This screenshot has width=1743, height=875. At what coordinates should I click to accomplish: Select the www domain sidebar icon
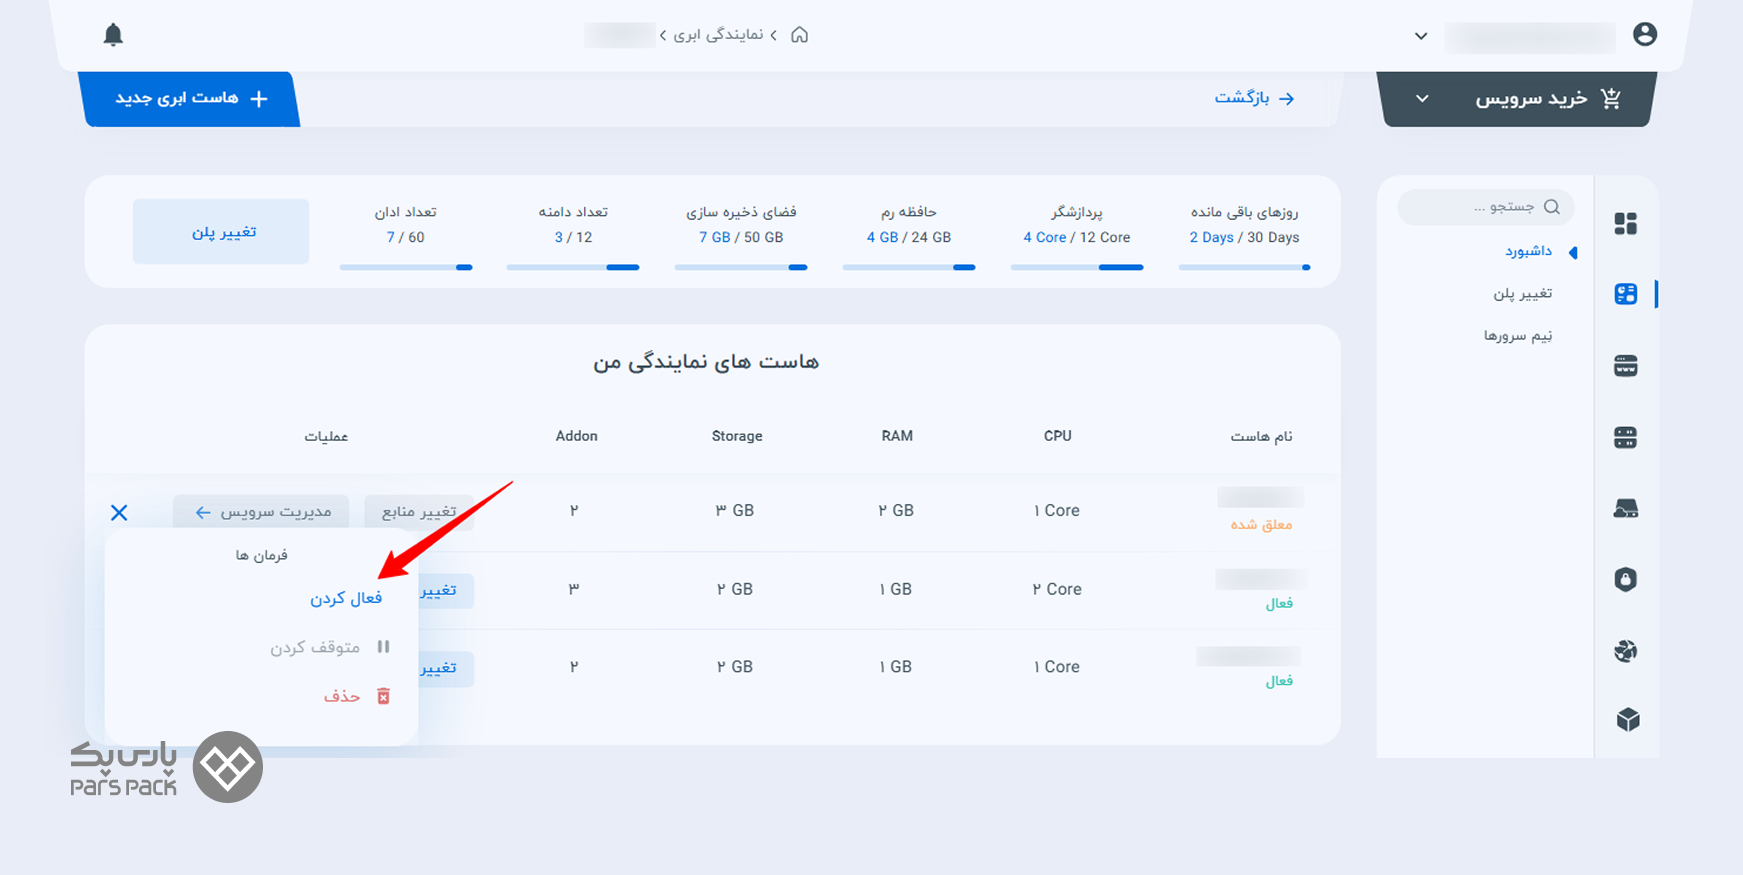pyautogui.click(x=1625, y=366)
